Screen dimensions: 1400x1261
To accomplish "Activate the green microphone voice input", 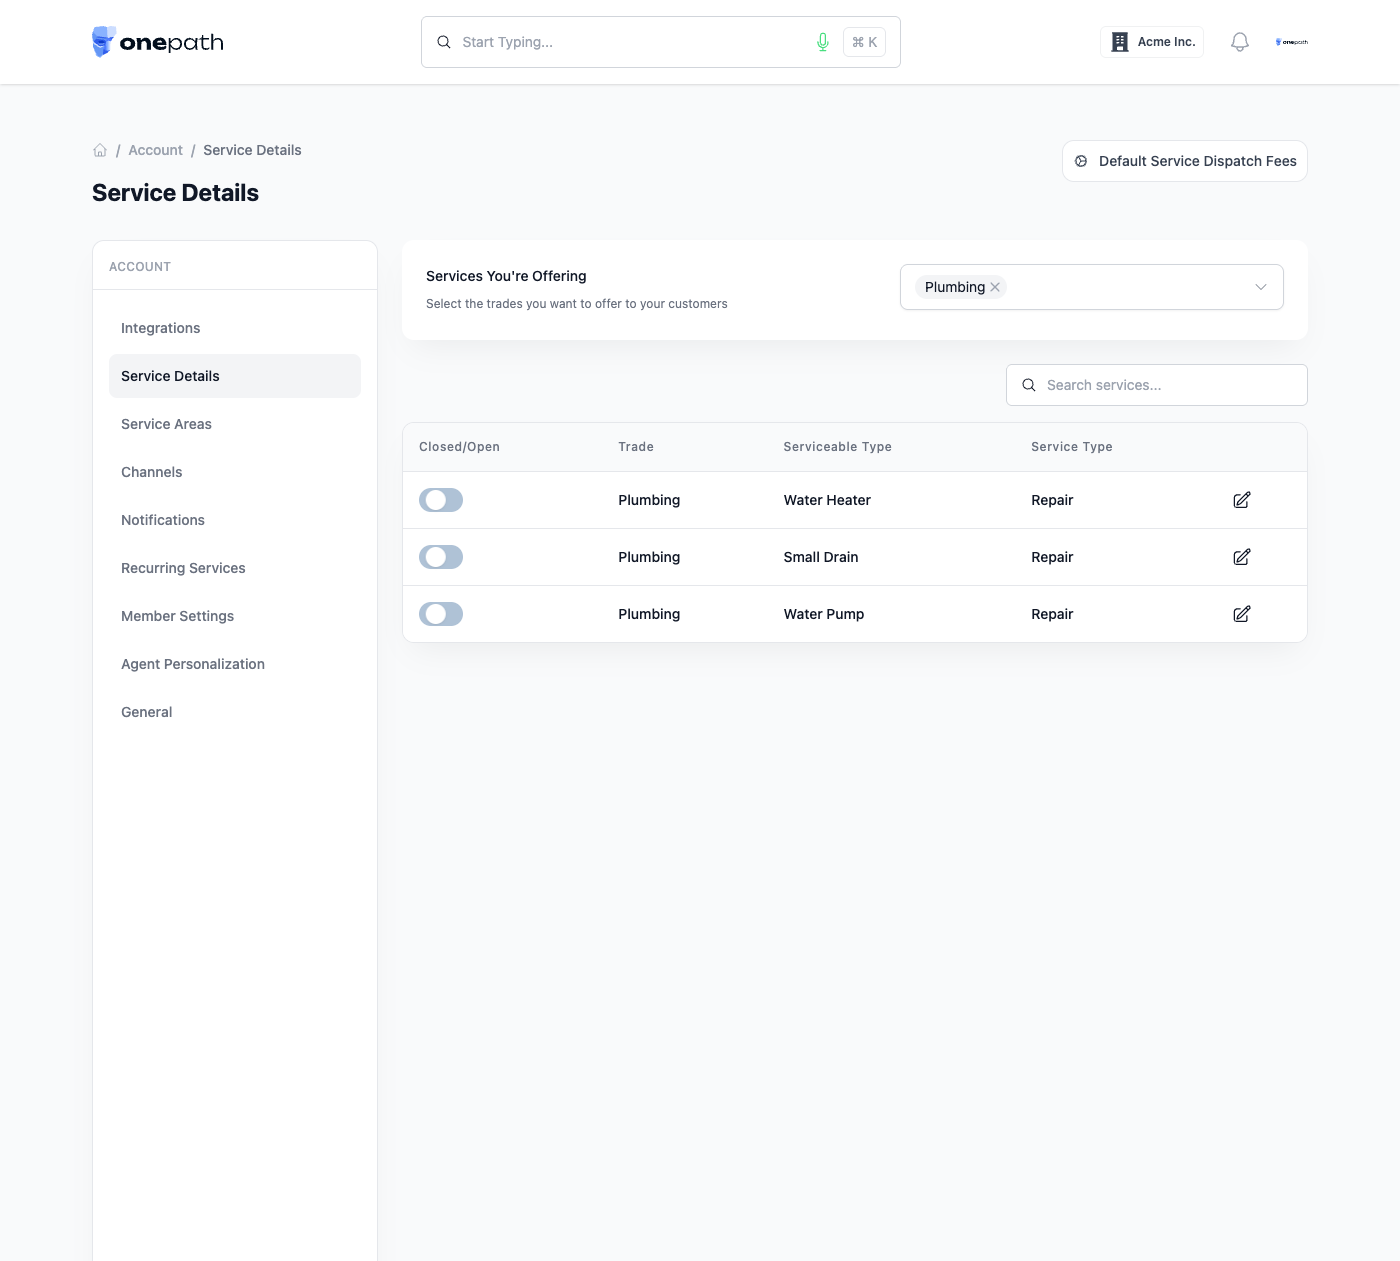I will pos(823,42).
